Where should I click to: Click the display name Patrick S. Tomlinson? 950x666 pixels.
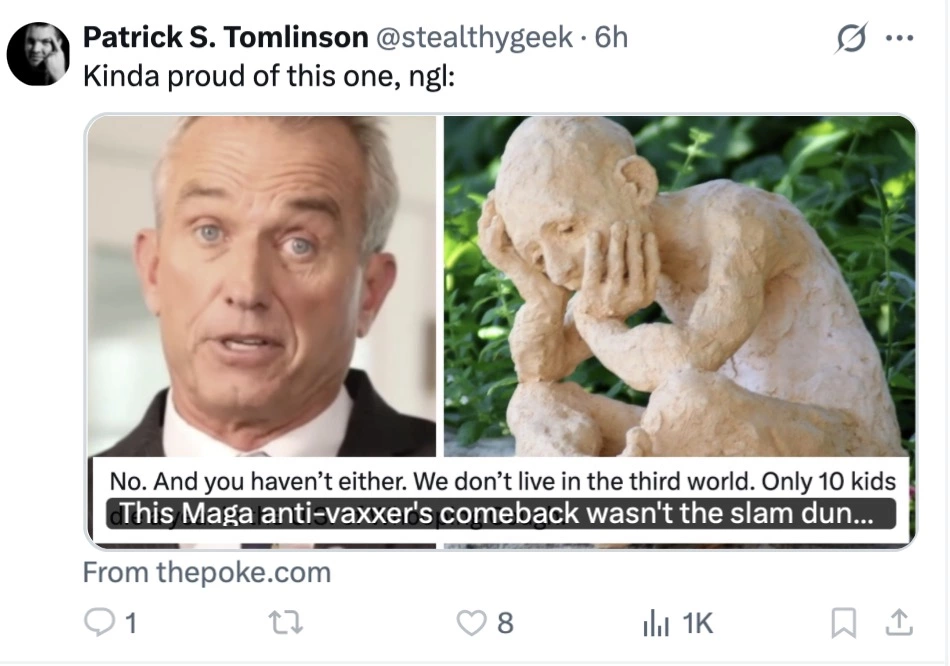(x=225, y=37)
